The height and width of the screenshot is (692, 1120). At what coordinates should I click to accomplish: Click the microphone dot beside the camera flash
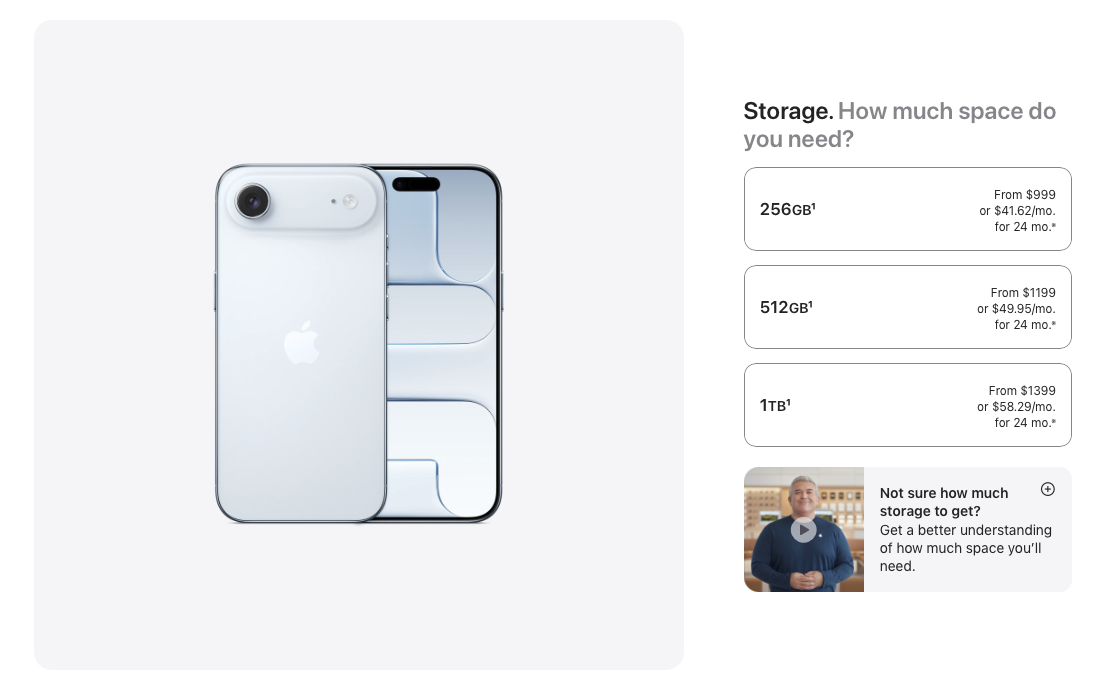click(333, 201)
